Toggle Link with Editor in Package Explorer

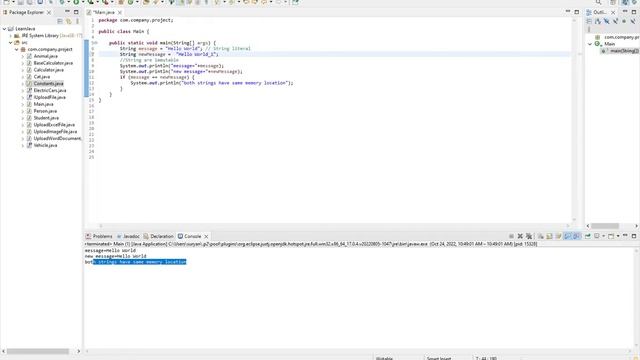[69, 21]
